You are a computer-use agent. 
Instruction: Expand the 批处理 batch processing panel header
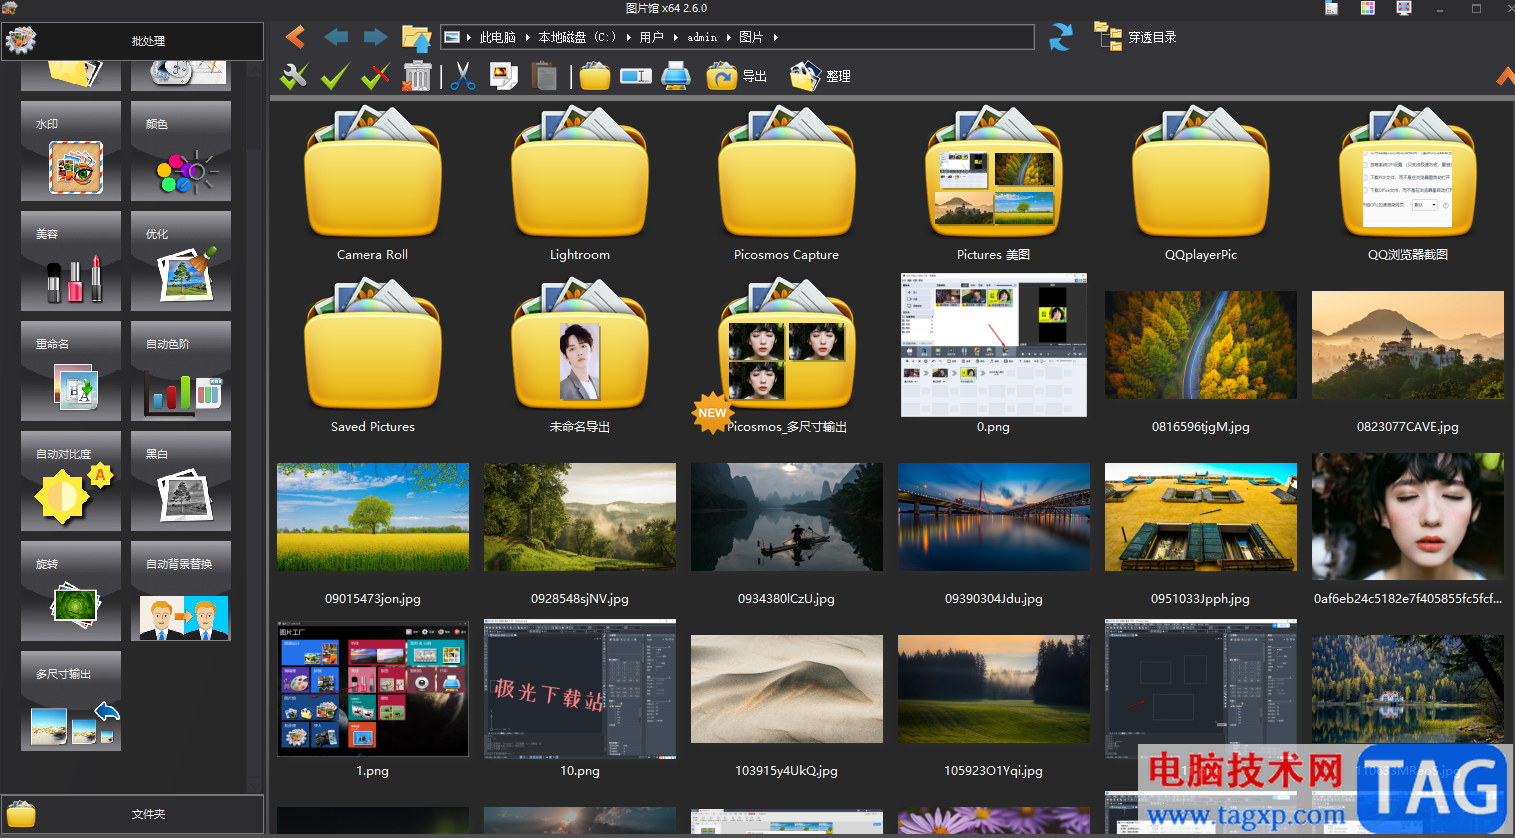(x=133, y=41)
